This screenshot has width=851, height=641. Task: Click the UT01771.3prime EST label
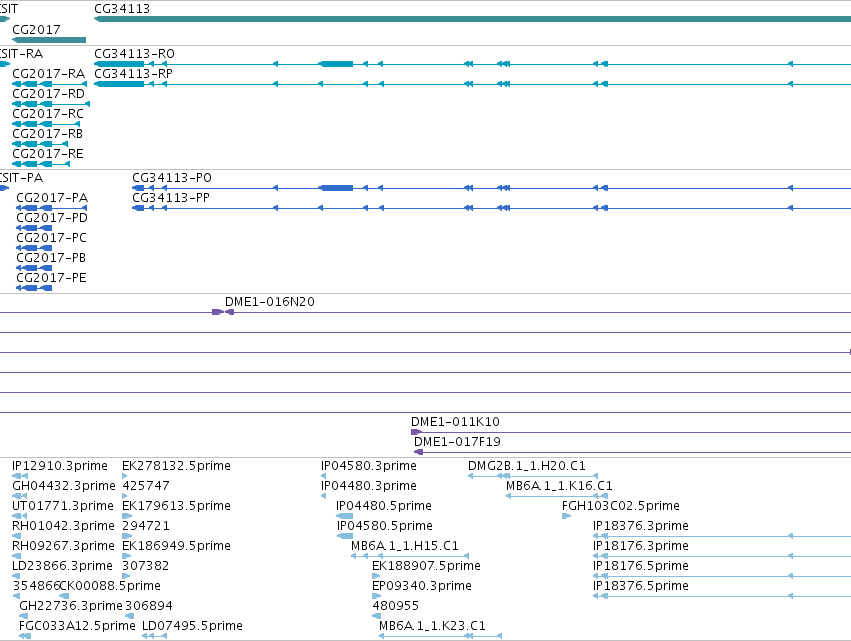tap(62, 506)
